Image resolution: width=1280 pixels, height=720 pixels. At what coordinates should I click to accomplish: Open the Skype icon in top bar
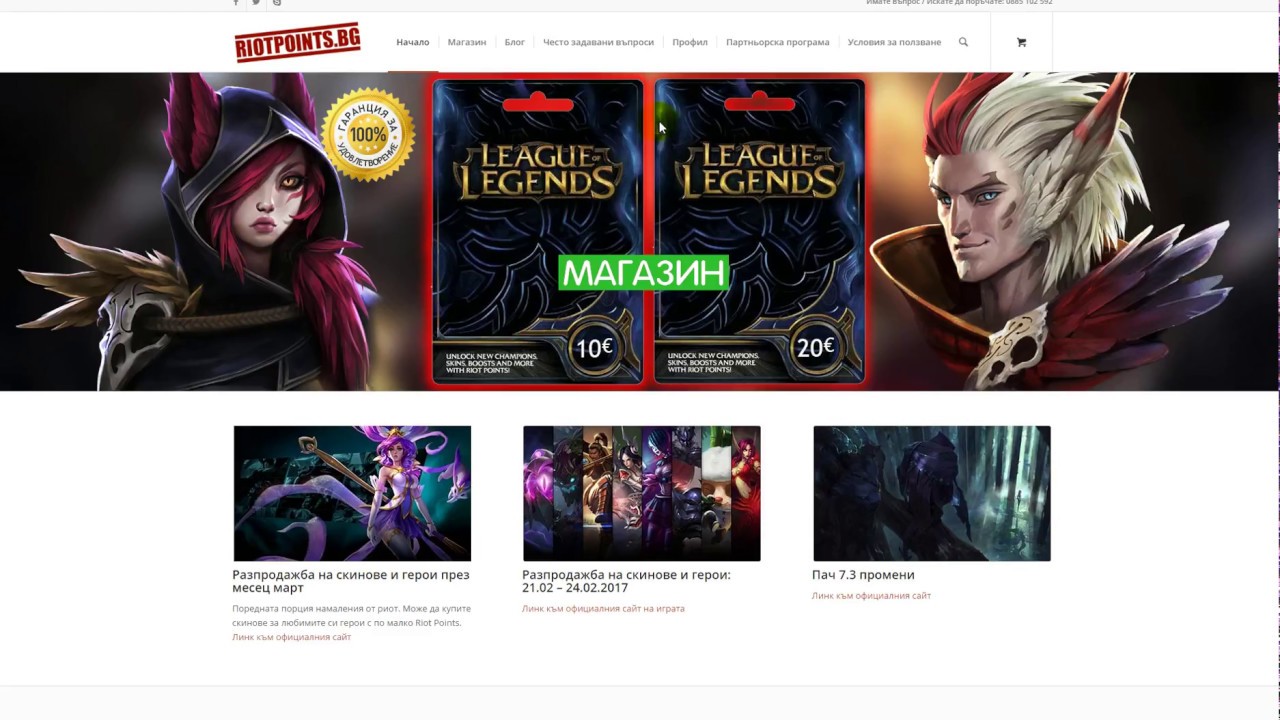[277, 3]
